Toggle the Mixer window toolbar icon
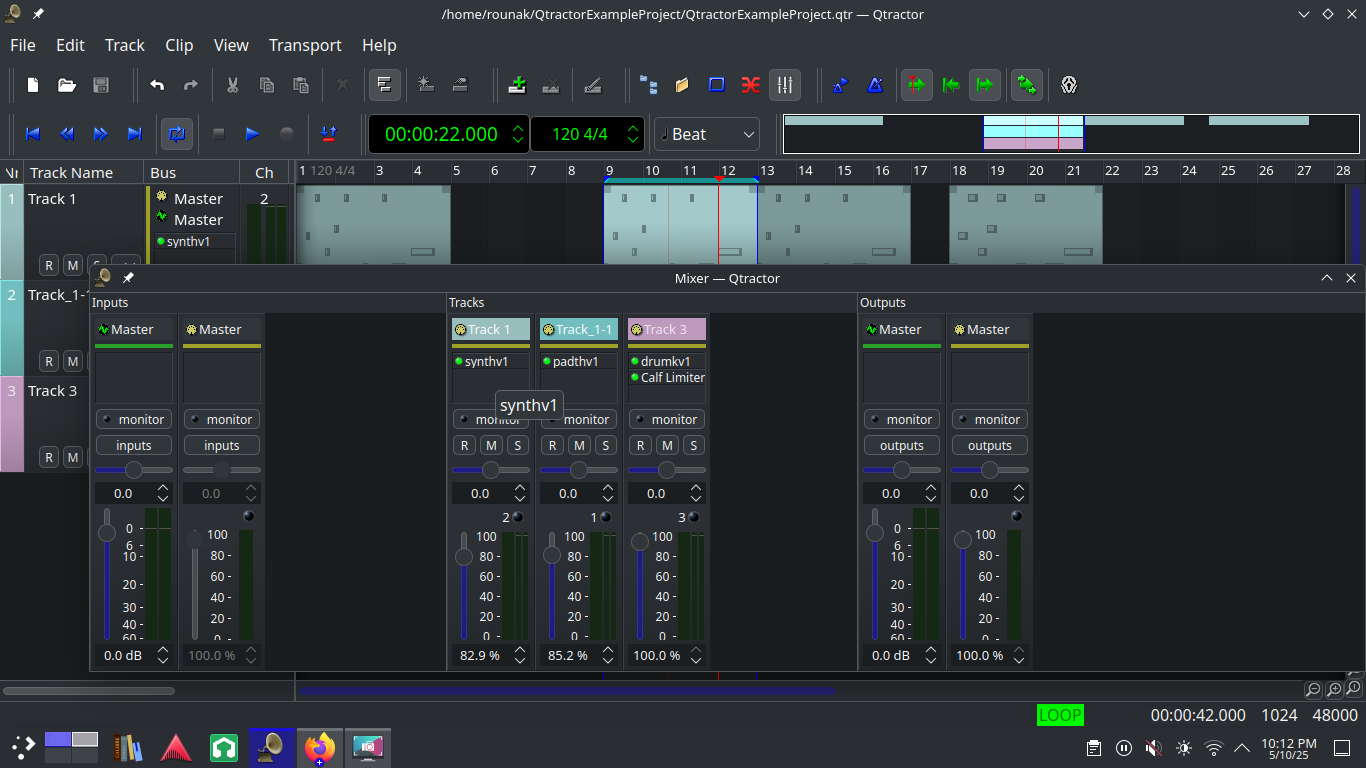1366x768 pixels. [x=785, y=85]
